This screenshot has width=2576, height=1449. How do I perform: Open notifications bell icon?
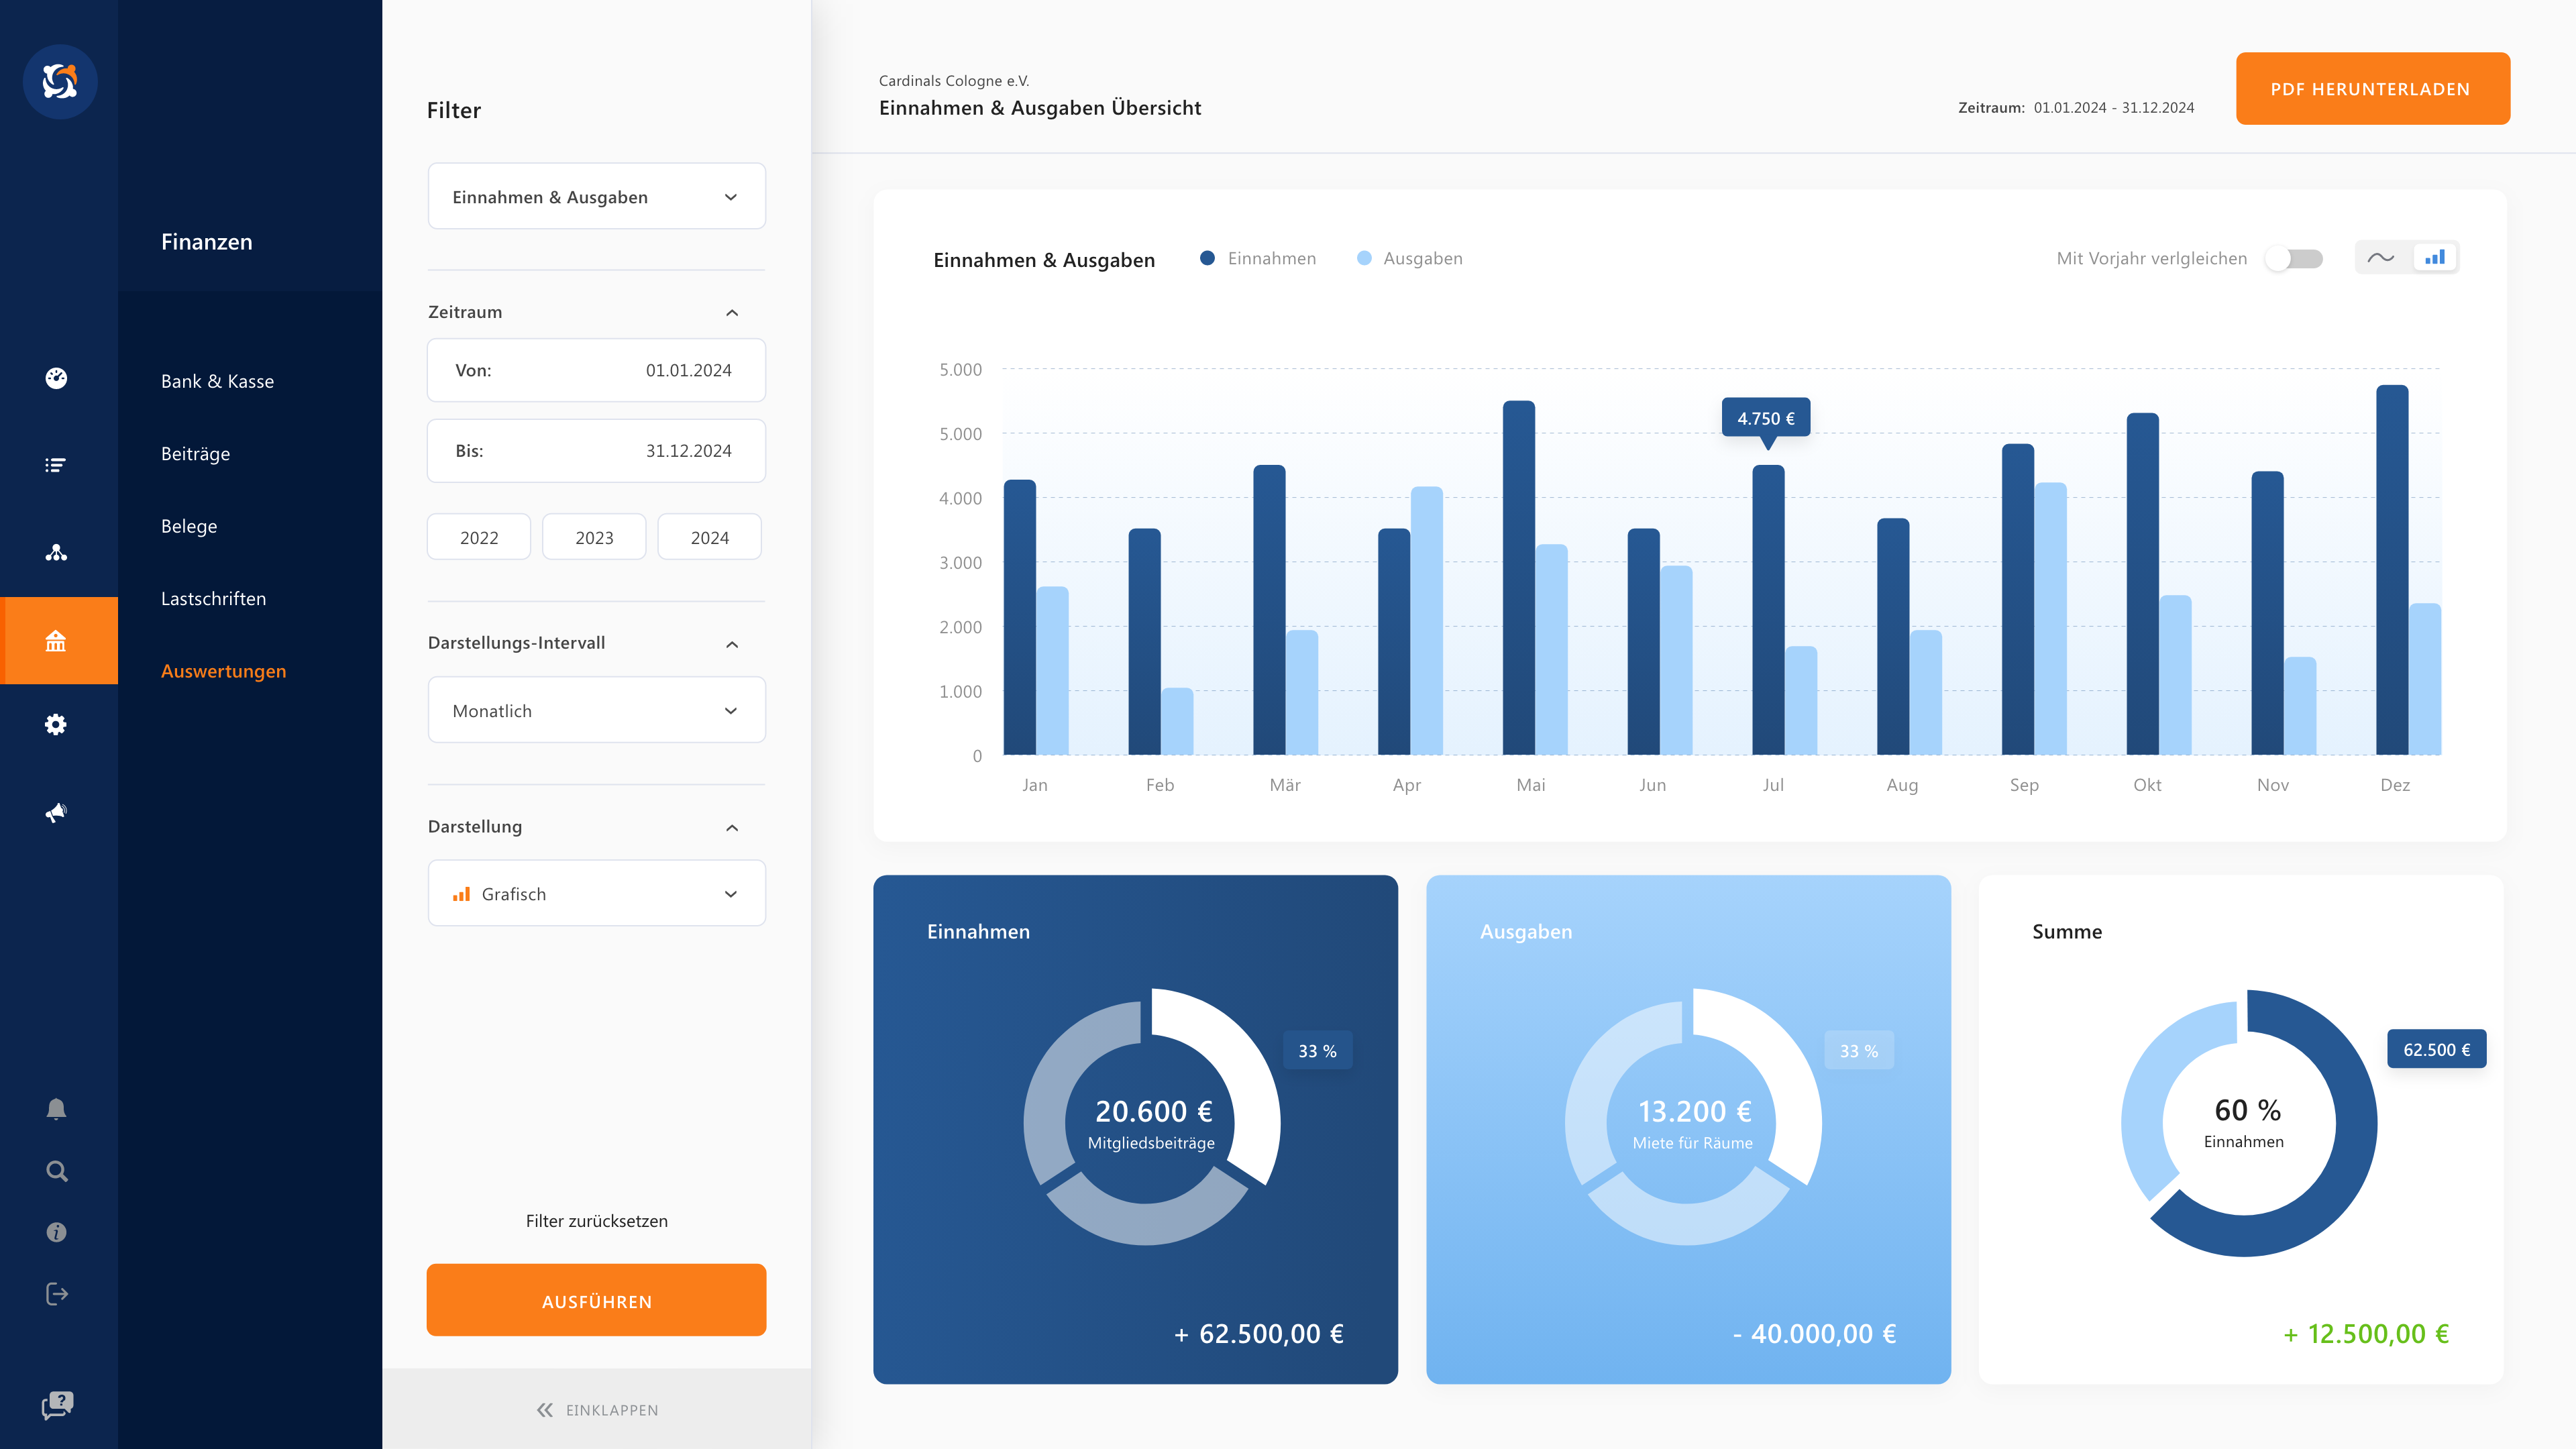coord(56,1109)
